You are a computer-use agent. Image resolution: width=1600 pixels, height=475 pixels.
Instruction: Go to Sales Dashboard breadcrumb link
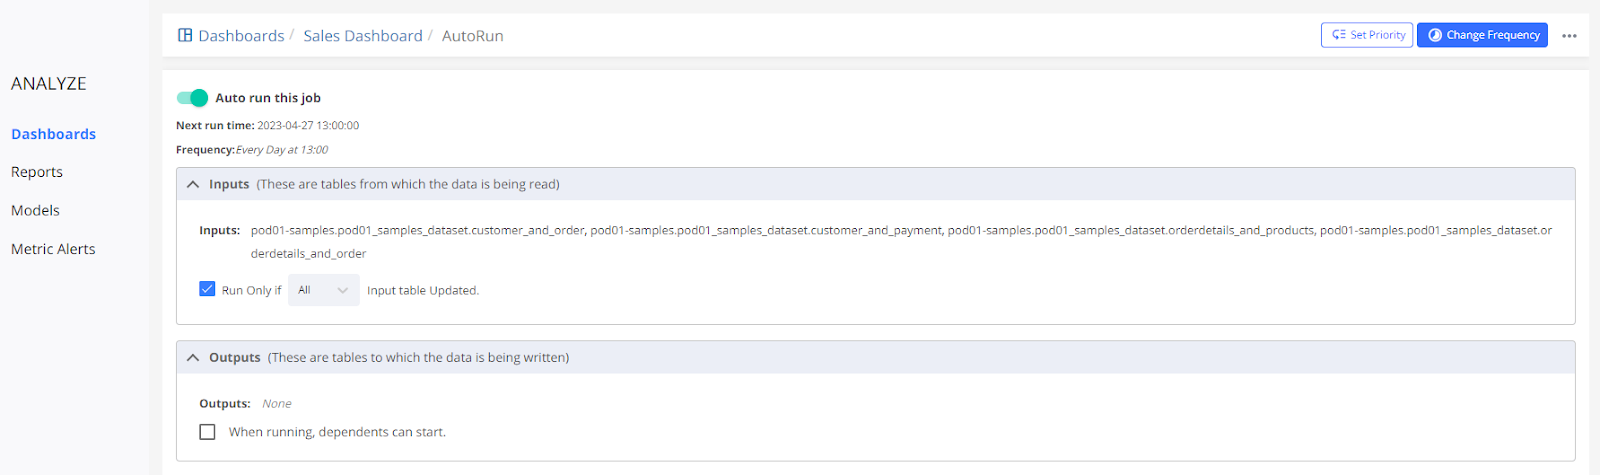pos(363,36)
